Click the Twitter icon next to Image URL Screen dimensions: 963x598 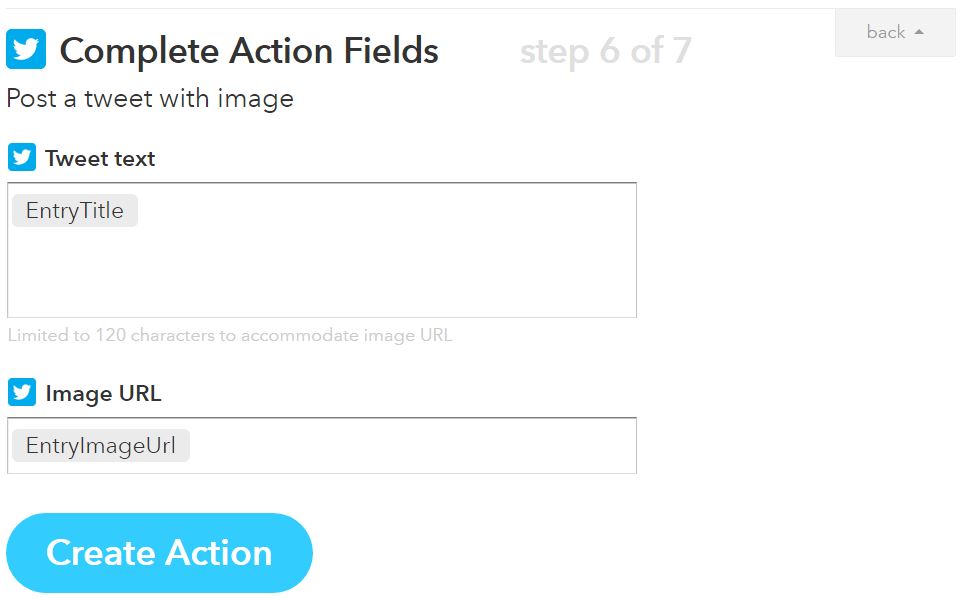coord(21,392)
